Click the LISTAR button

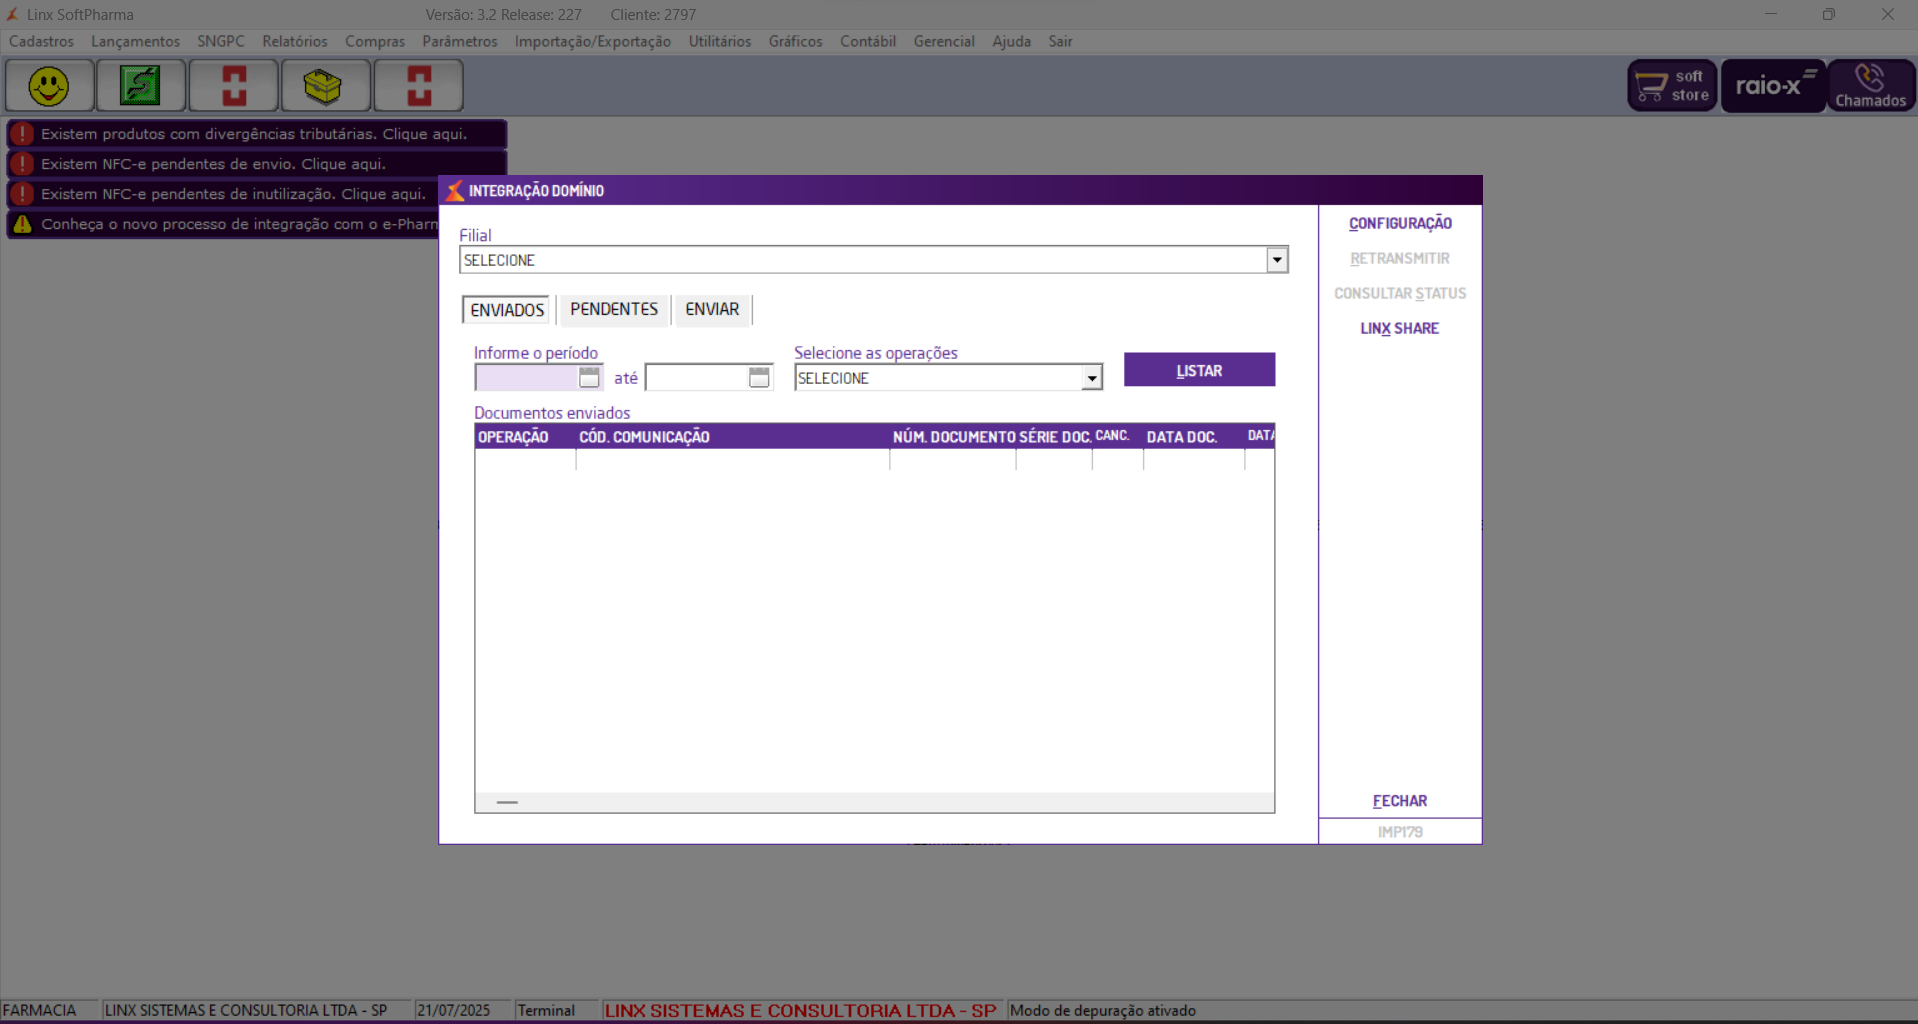point(1199,370)
